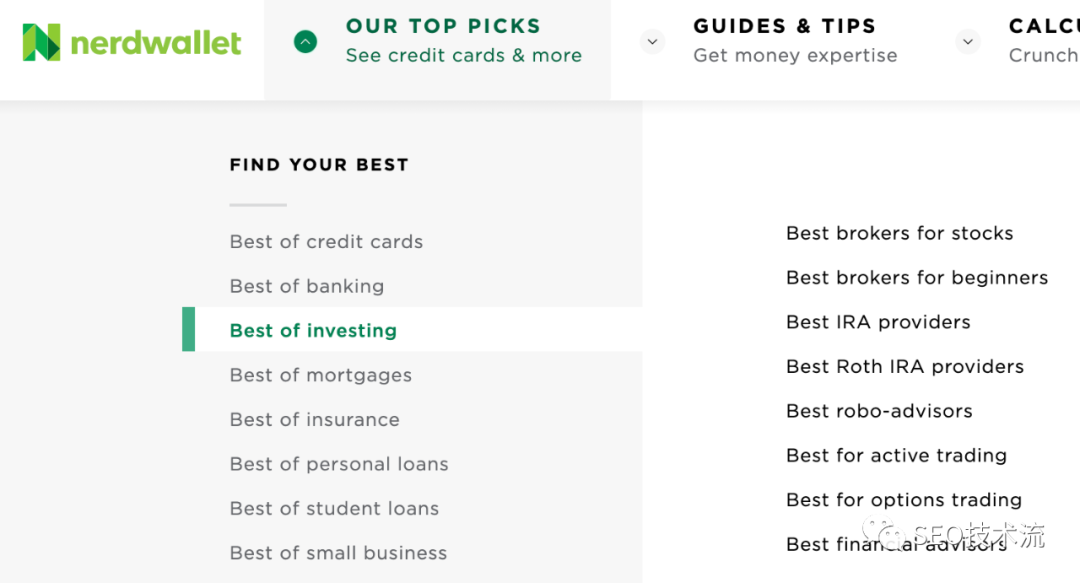Open Best of small business
Viewport: 1080px width, 583px height.
[x=338, y=553]
